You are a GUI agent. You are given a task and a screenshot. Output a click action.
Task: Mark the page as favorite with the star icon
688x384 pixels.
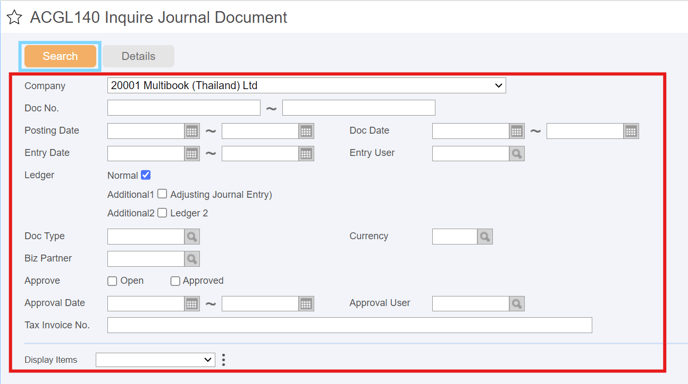tap(14, 18)
